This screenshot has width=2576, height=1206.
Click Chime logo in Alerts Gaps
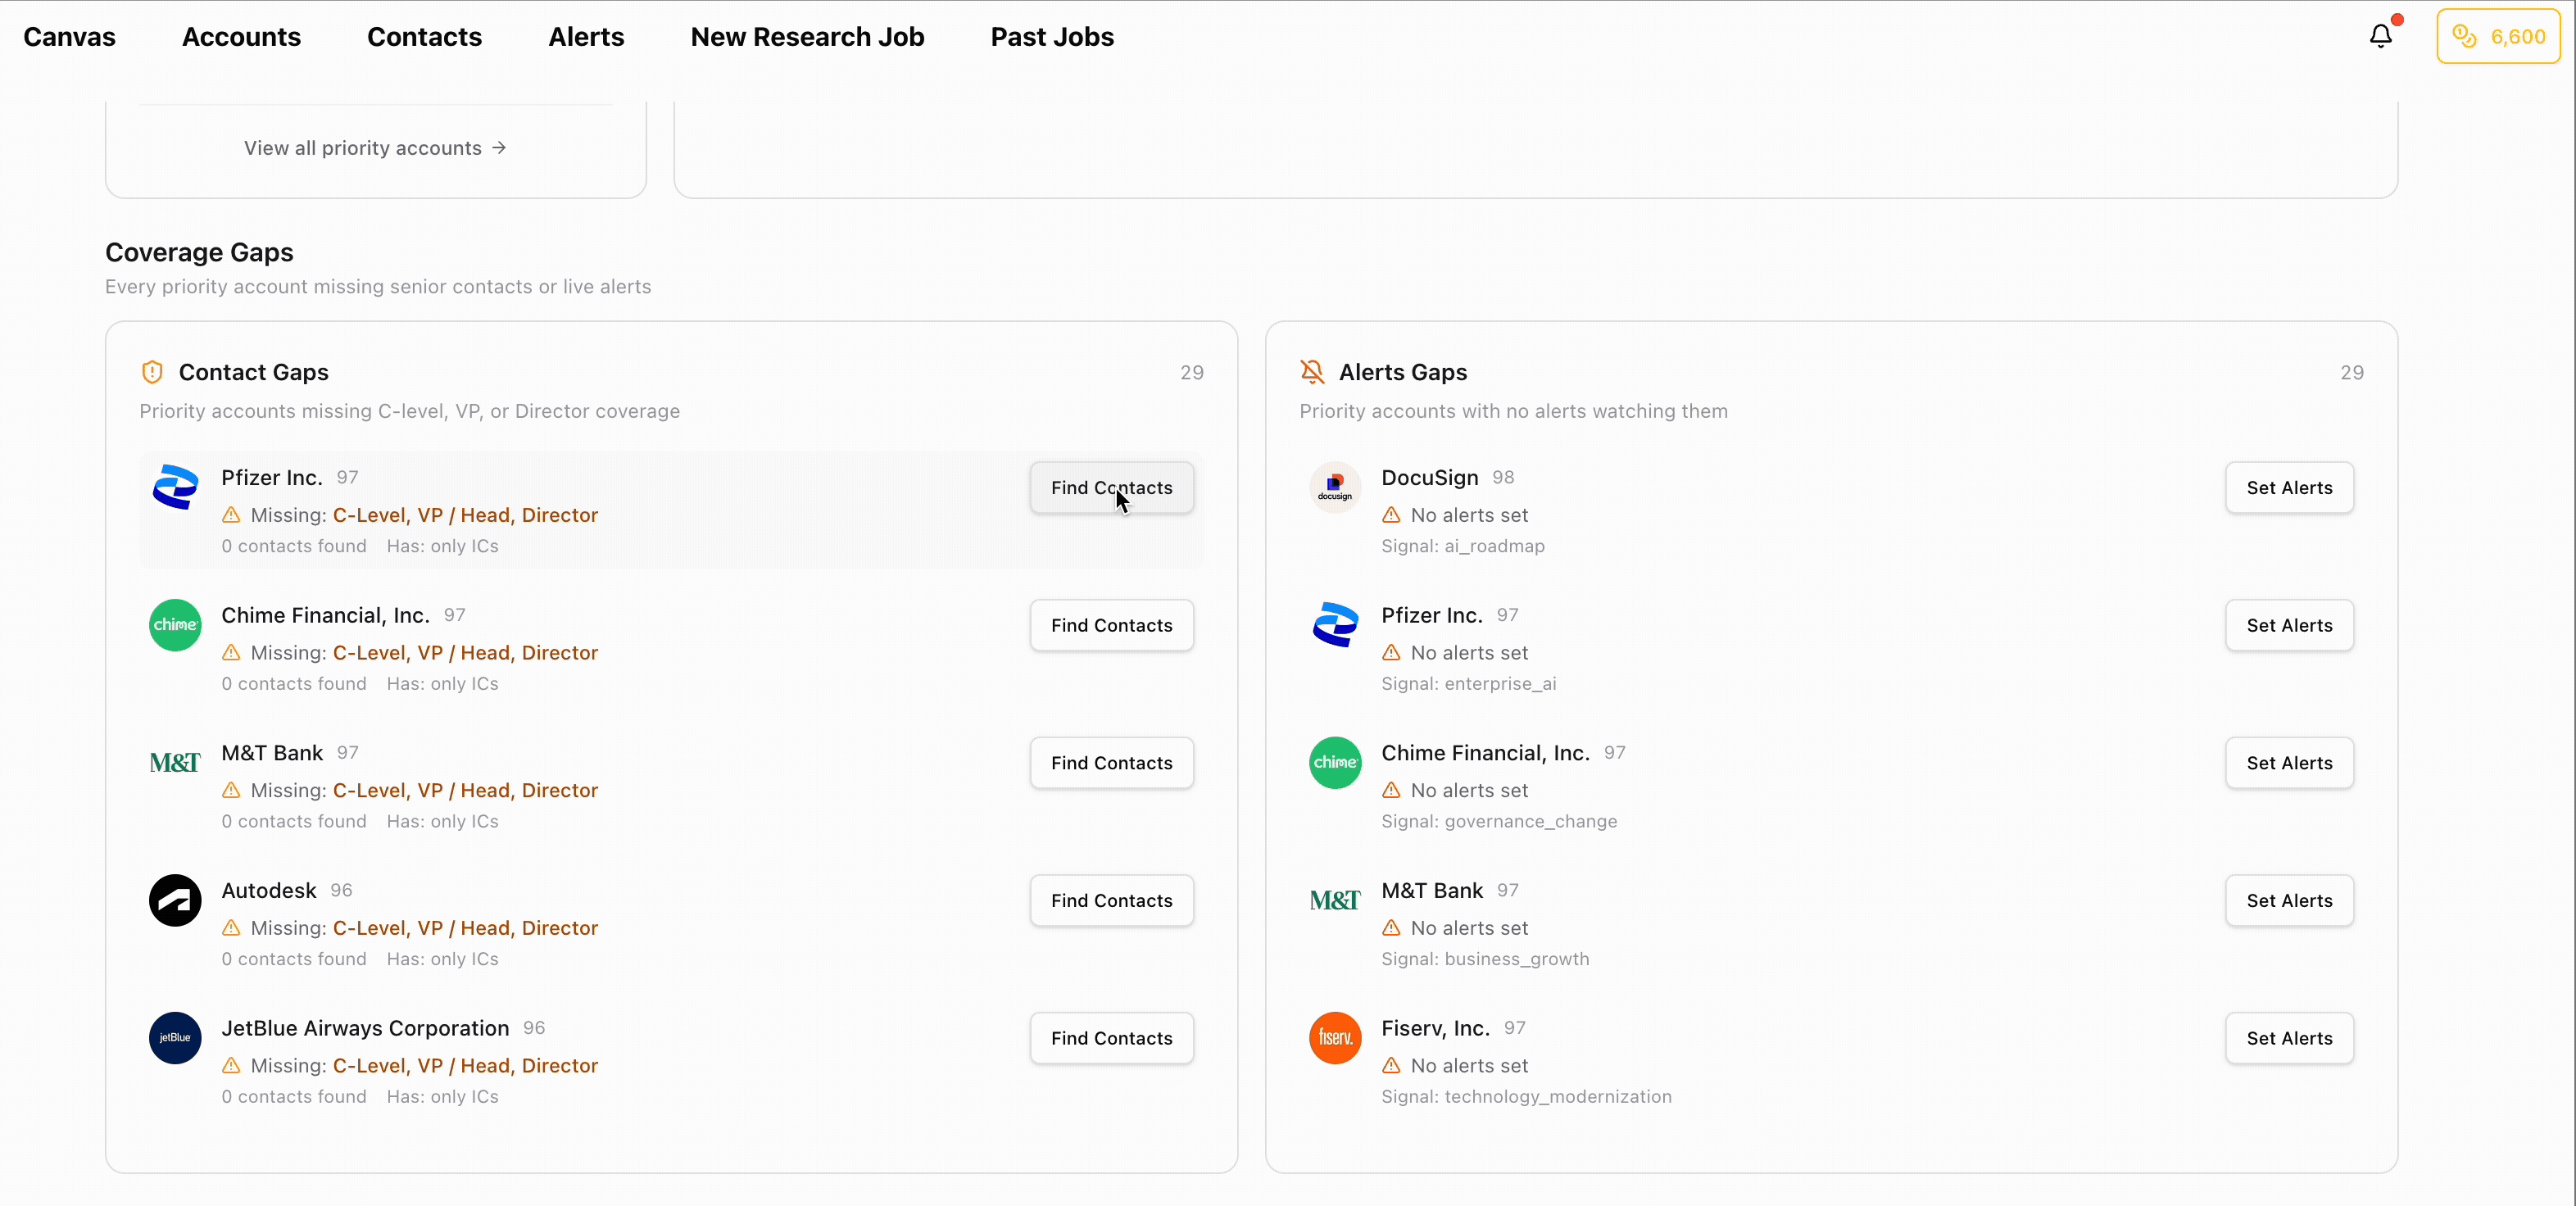[1335, 763]
